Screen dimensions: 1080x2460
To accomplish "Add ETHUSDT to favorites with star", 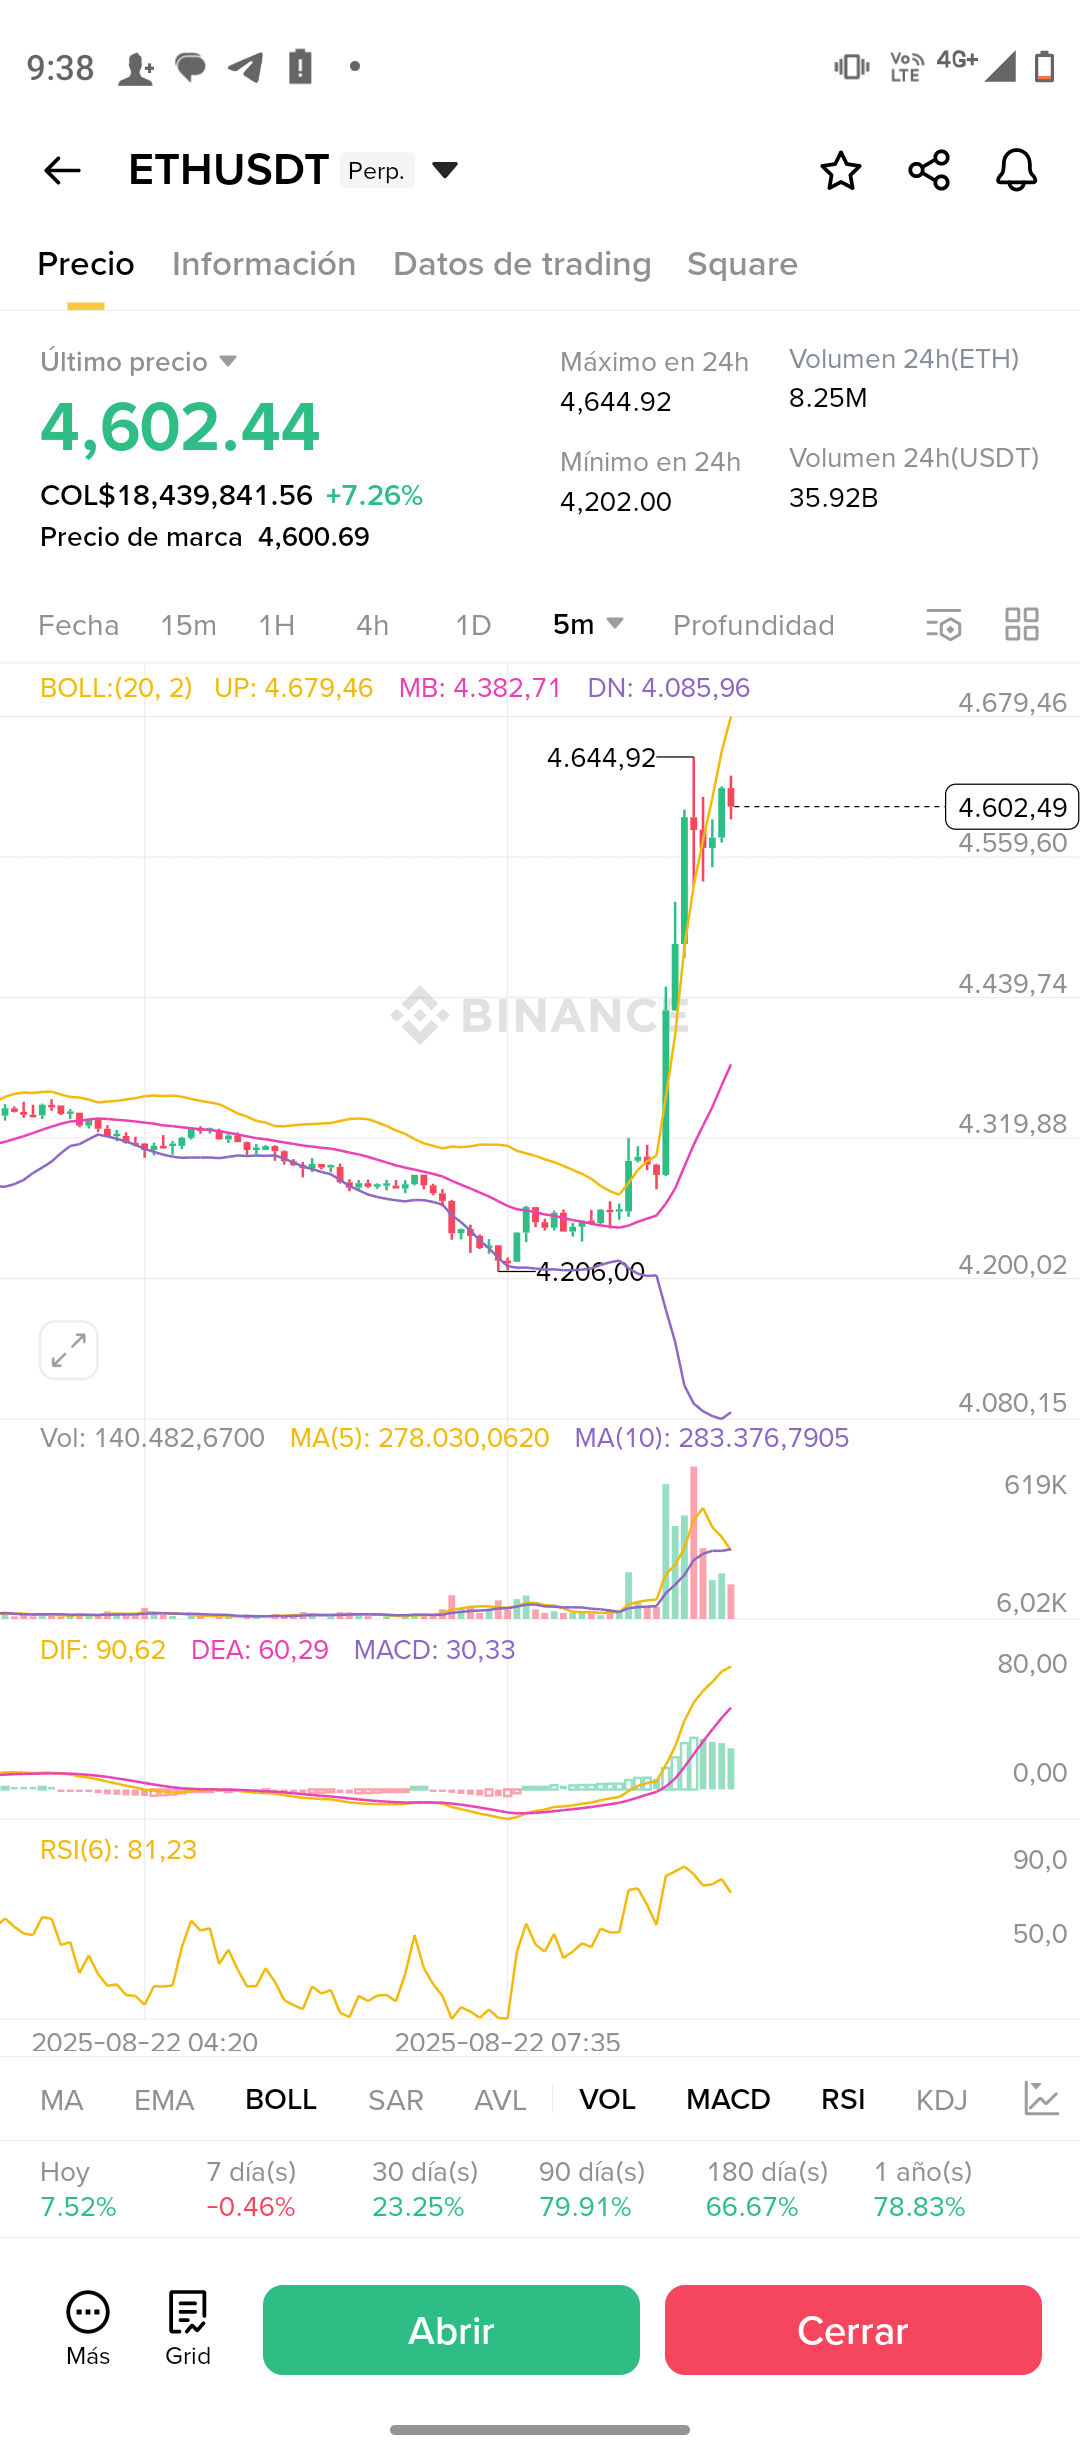I will [x=840, y=170].
